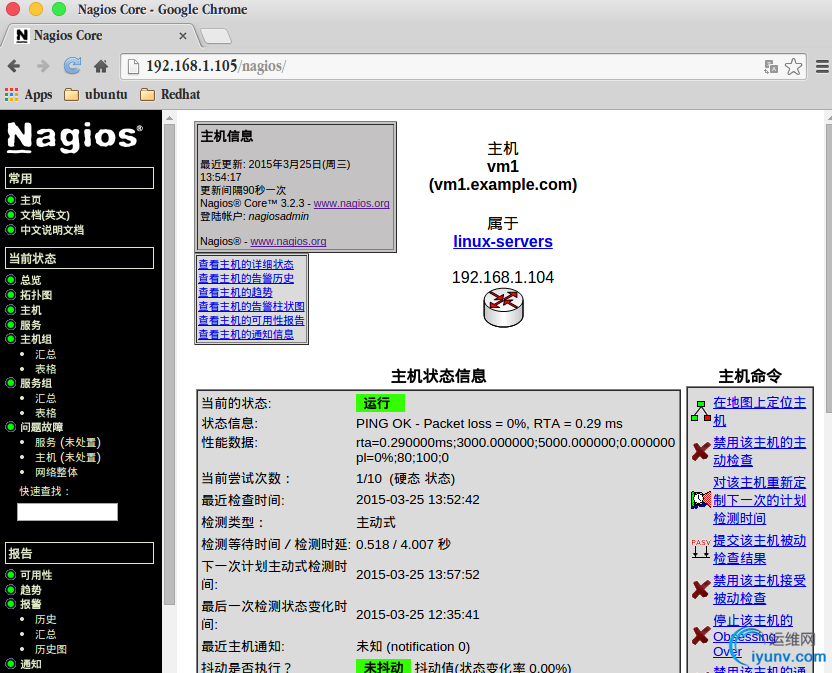Viewport: 832px width, 673px height.
Task: Open 中文说明文档 in the sidebar
Action: (x=51, y=230)
